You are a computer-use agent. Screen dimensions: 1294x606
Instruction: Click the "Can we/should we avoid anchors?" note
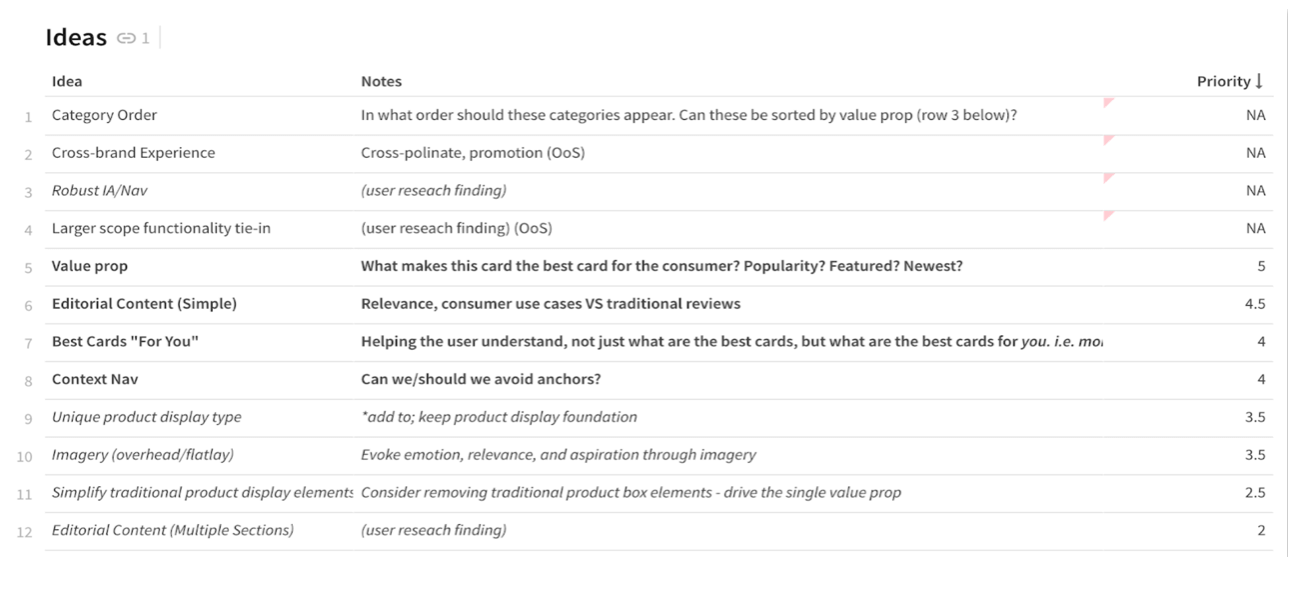pos(481,379)
